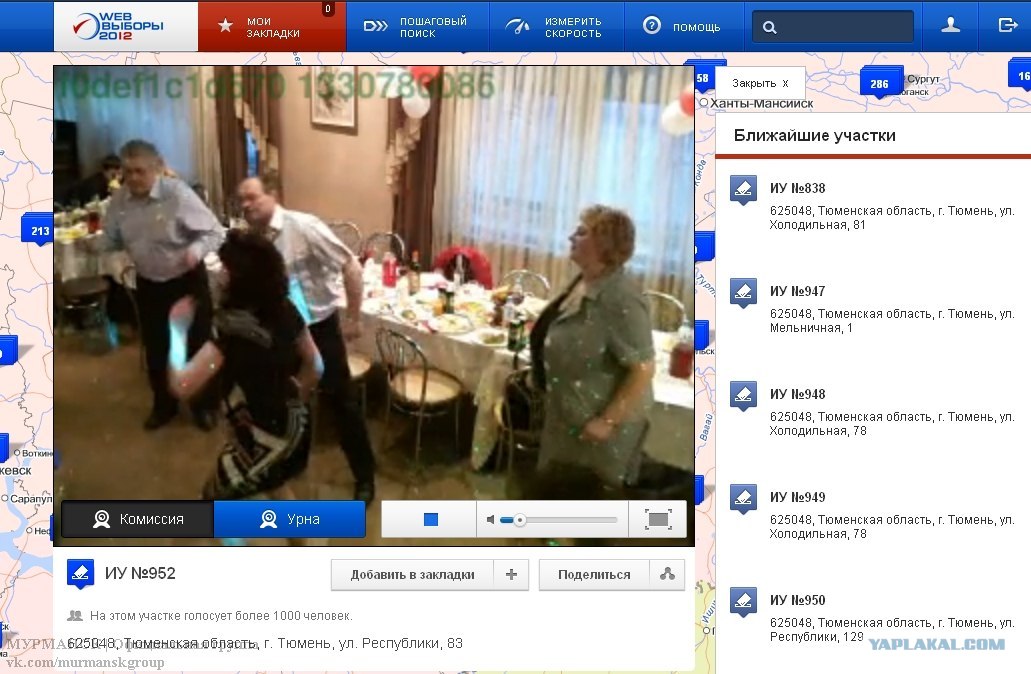Click the search input field
1031x674 pixels.
(832, 27)
